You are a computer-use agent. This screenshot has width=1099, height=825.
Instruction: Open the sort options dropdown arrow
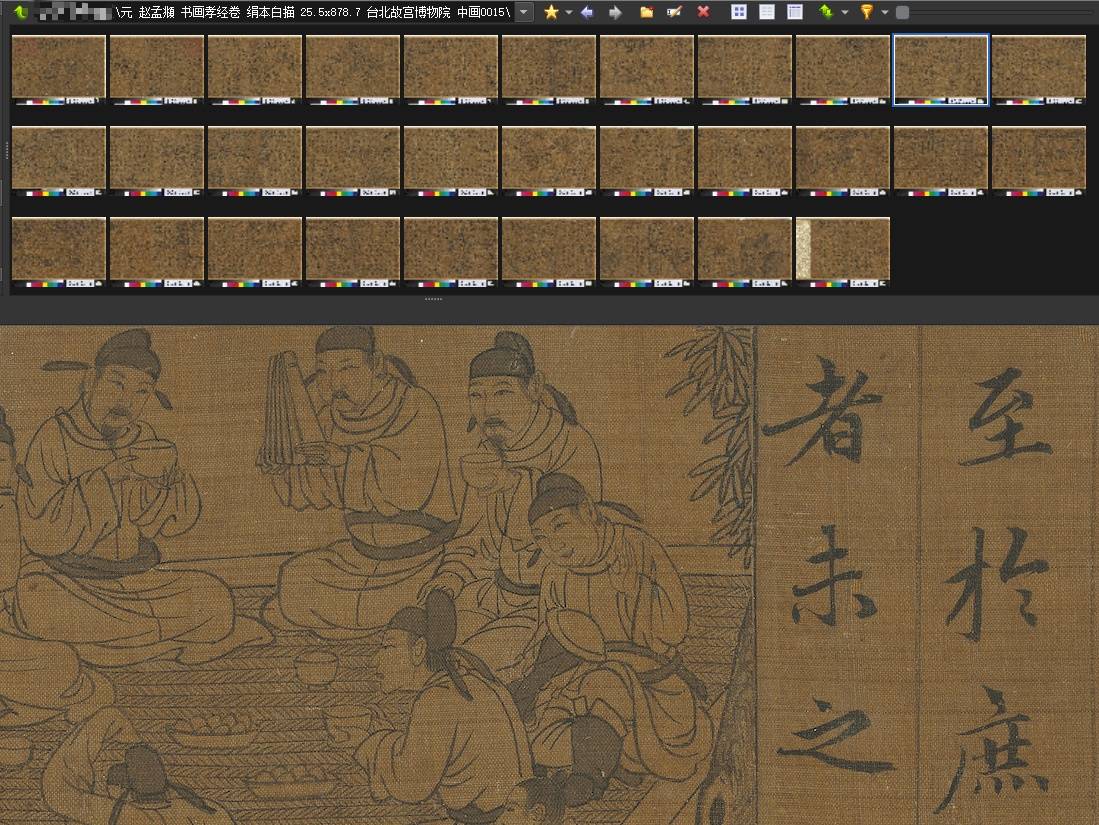[845, 12]
